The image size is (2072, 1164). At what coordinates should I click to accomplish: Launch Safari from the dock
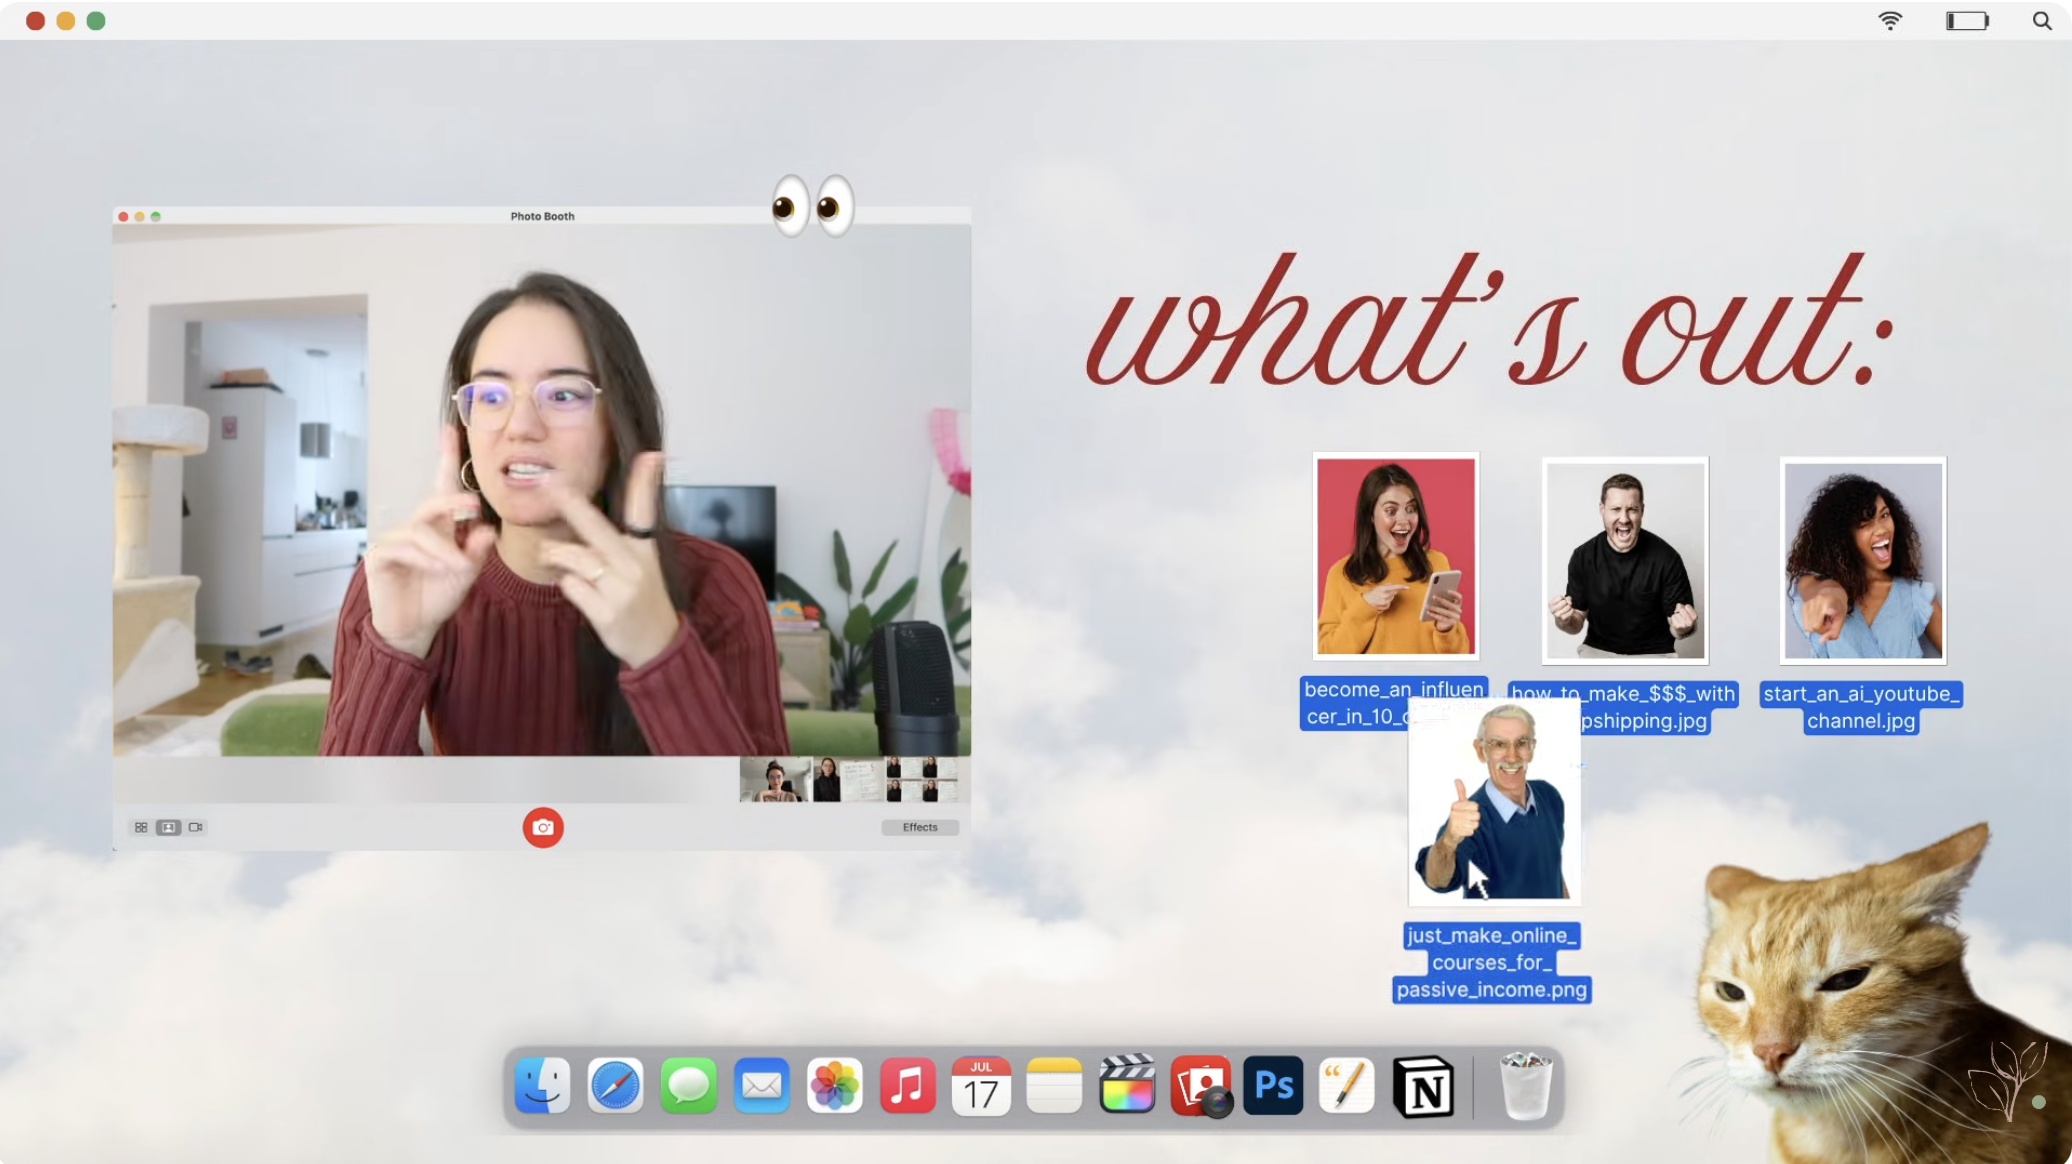click(615, 1085)
